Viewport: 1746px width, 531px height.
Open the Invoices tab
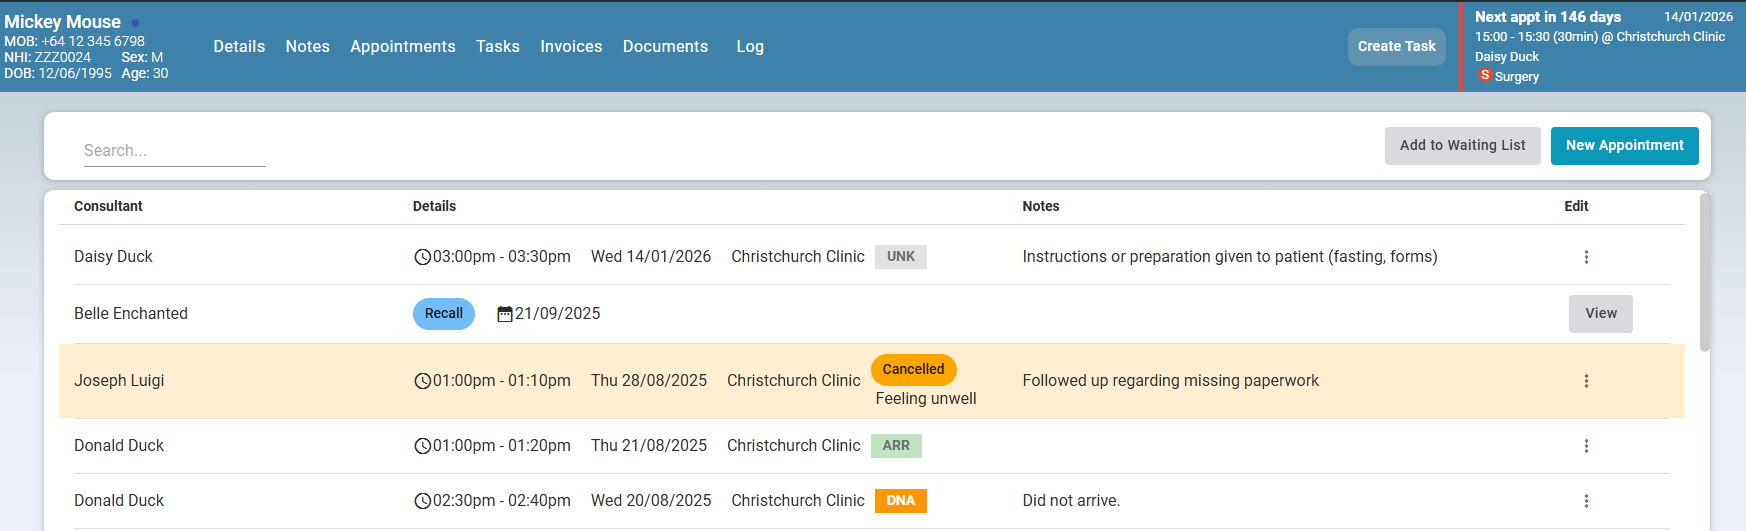571,47
